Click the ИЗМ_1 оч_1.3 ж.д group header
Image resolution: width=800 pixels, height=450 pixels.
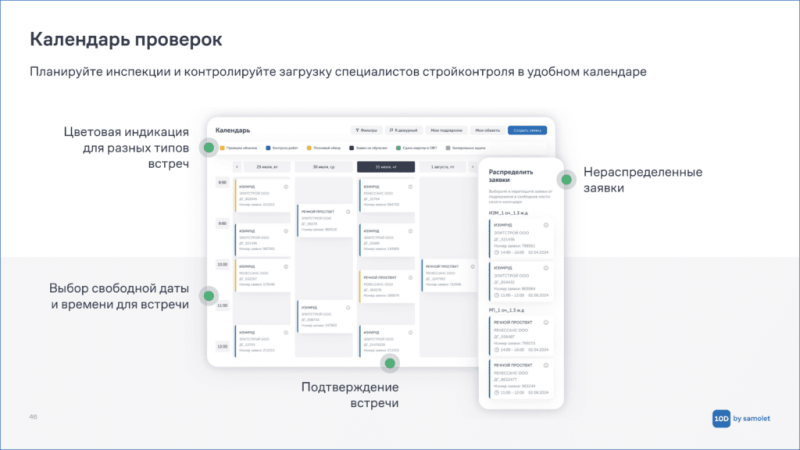click(x=508, y=213)
